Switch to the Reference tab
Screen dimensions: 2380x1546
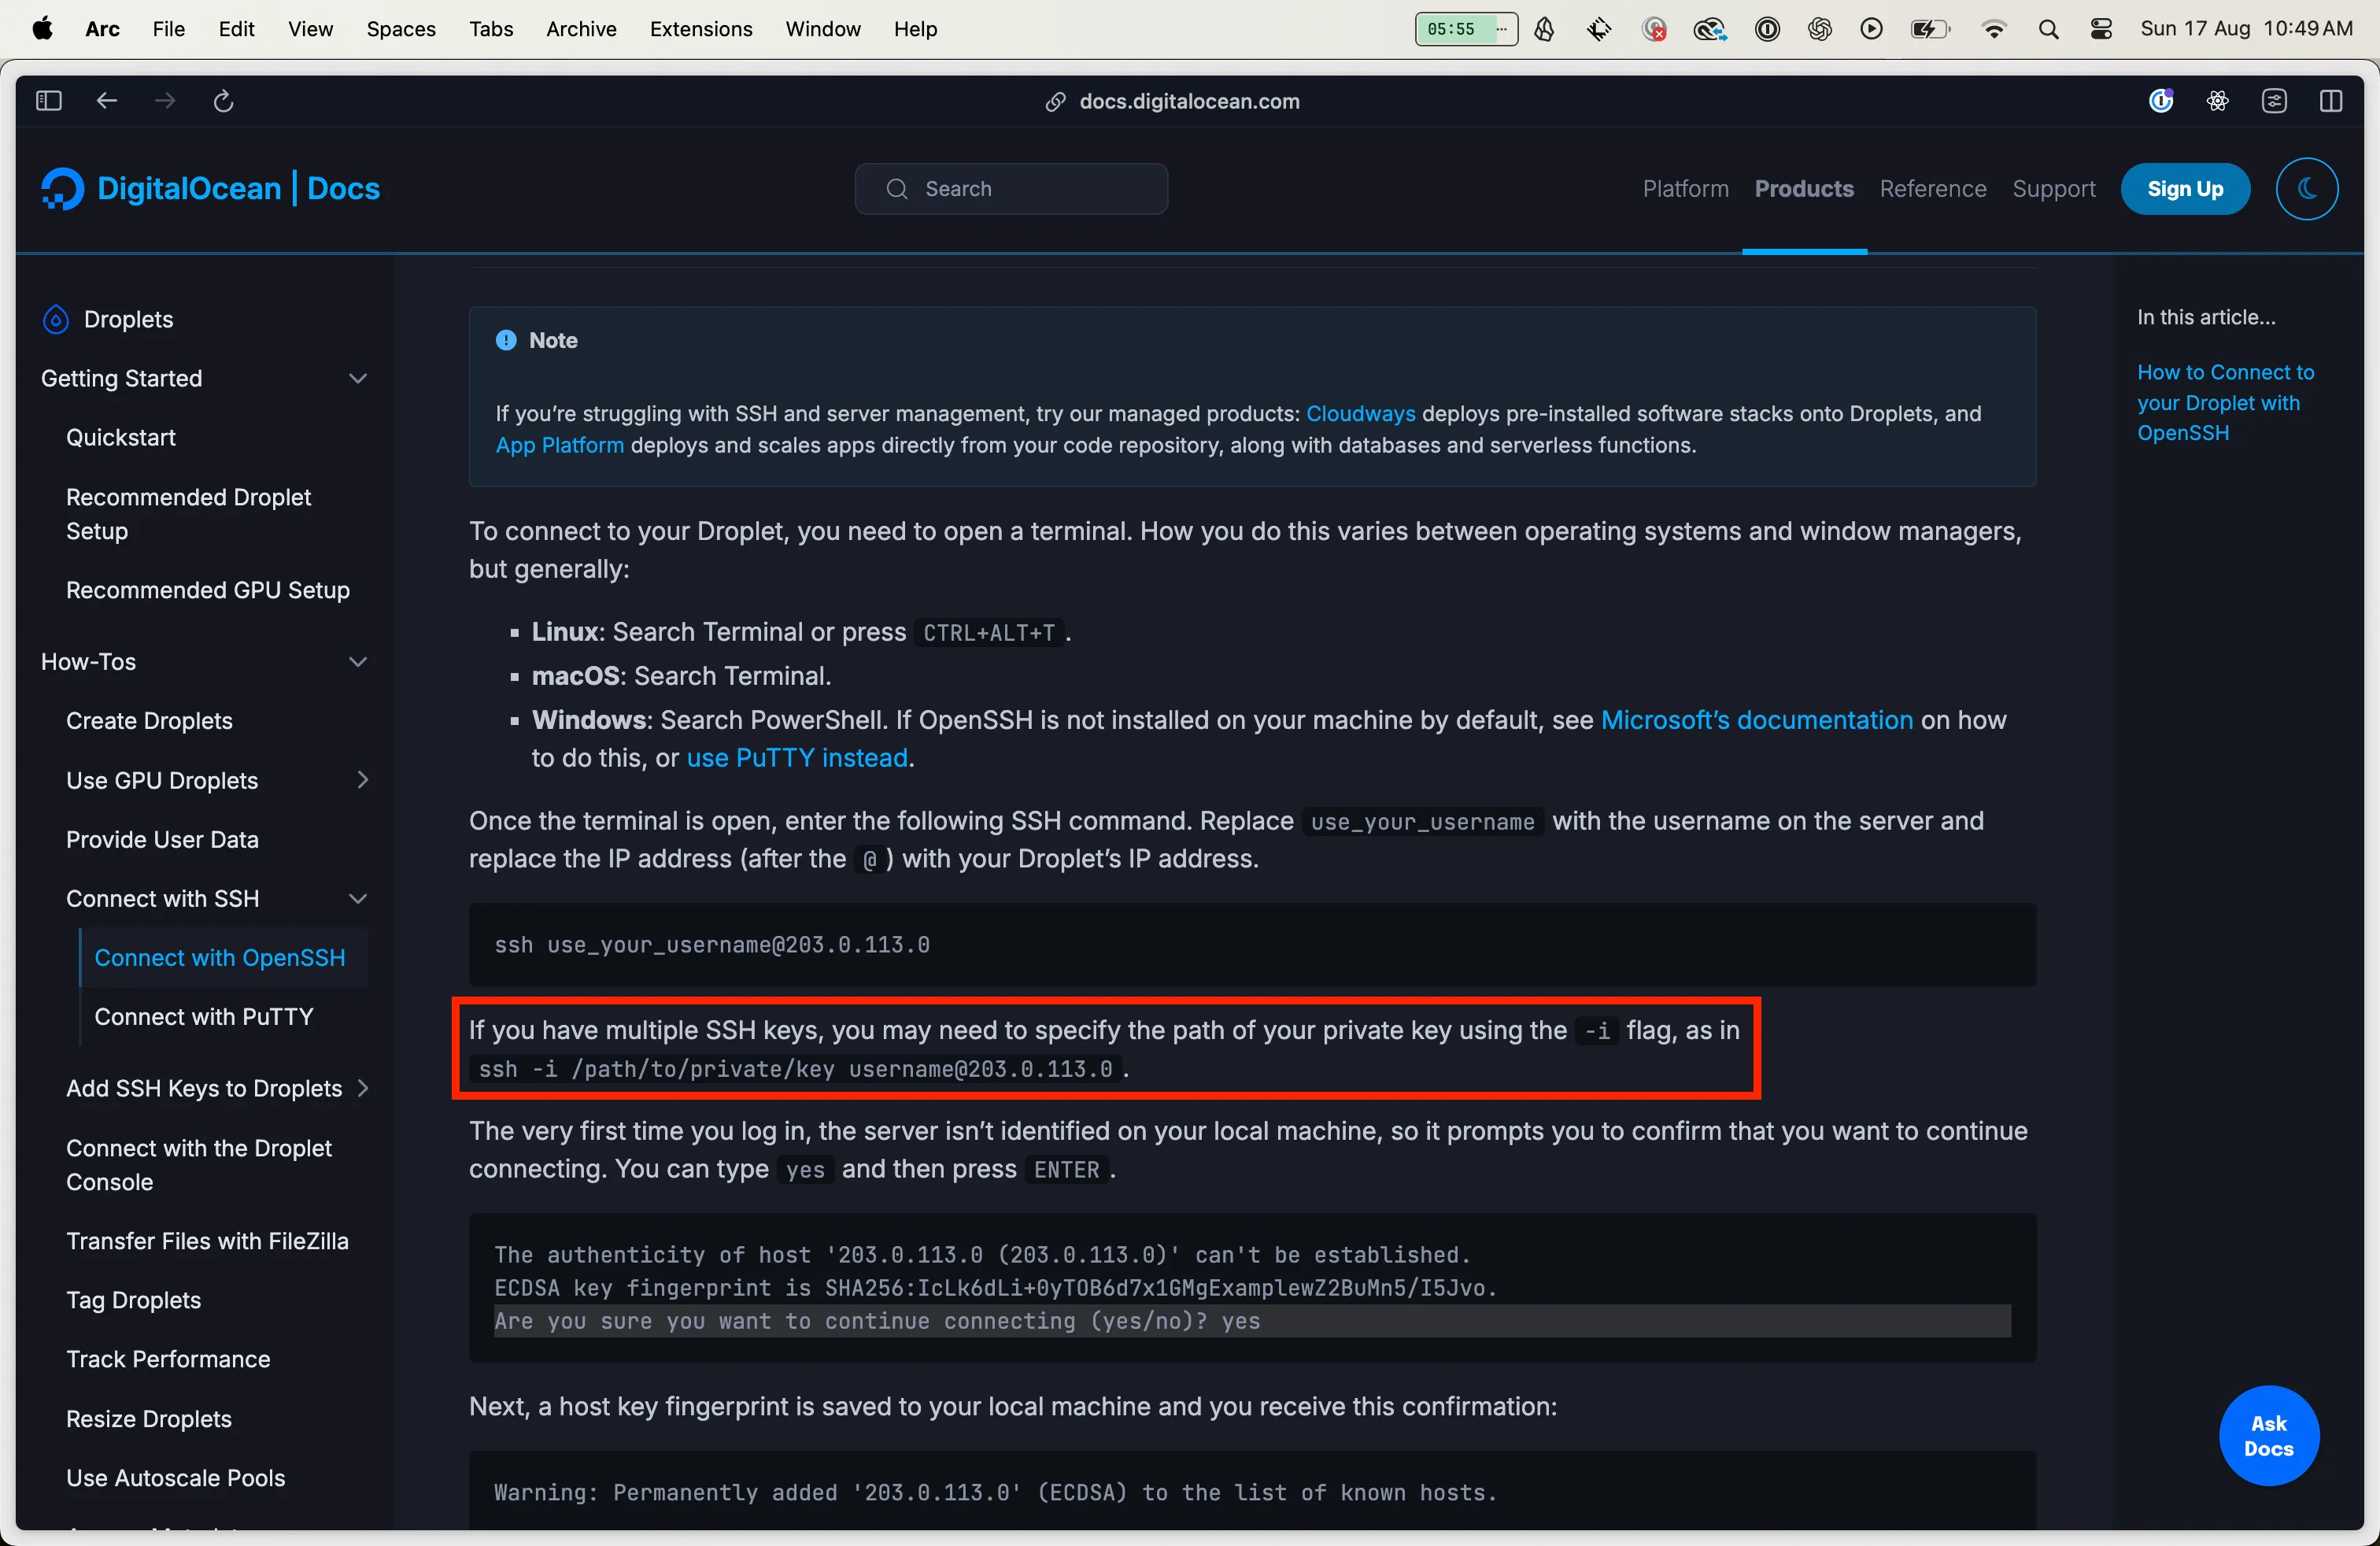click(x=1932, y=188)
